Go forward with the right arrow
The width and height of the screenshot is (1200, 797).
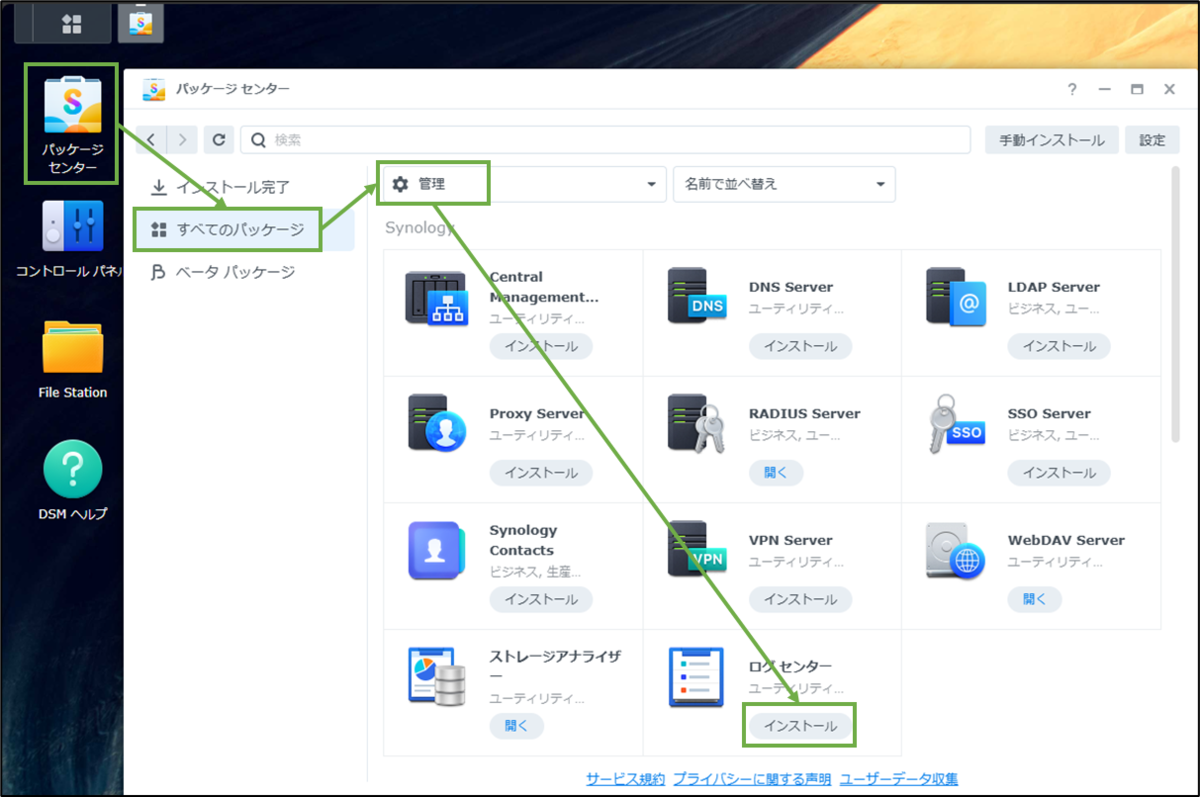[x=182, y=140]
